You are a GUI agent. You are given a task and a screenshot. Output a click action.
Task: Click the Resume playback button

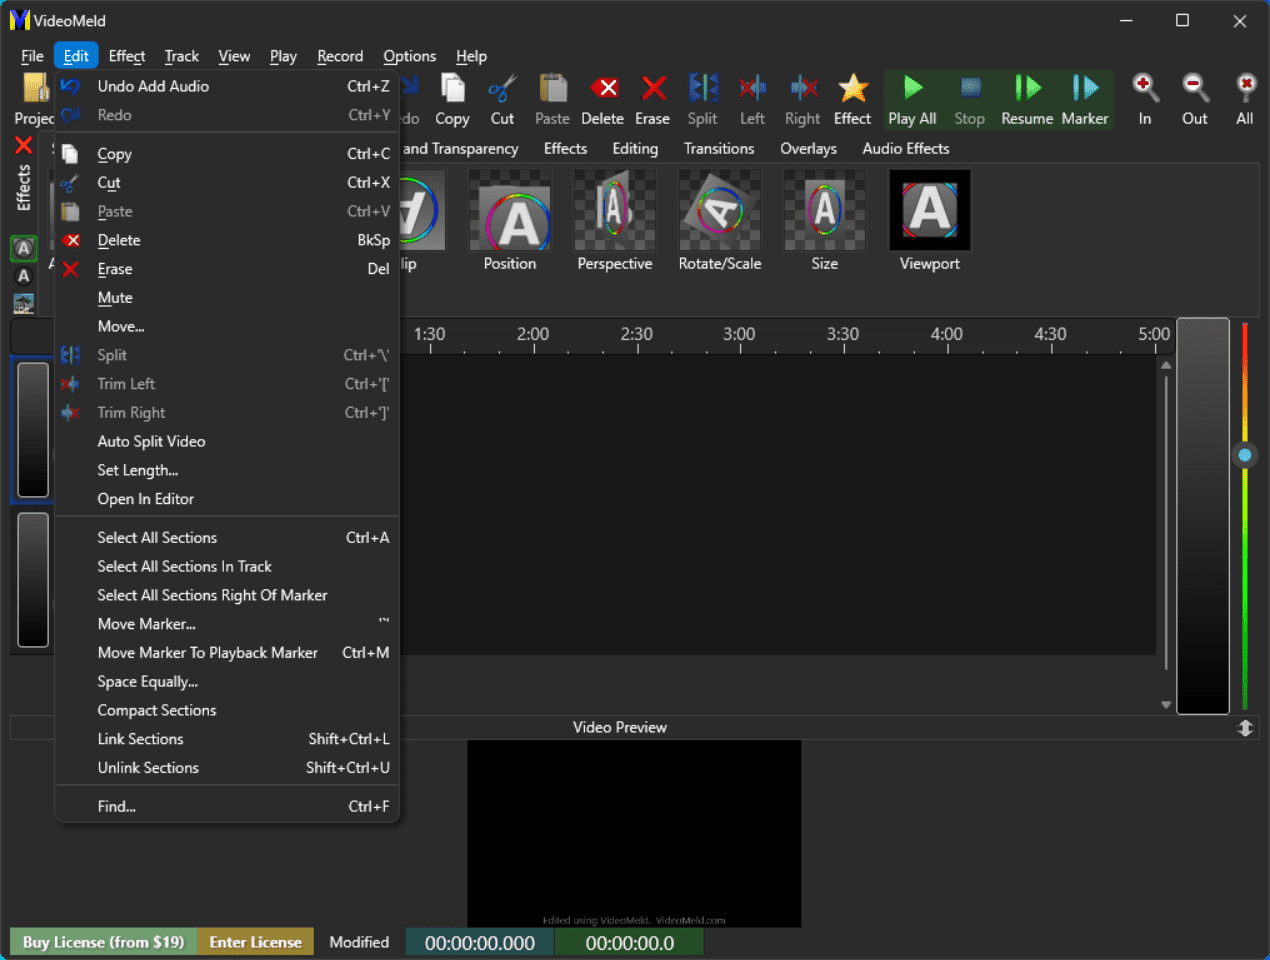tap(1027, 100)
